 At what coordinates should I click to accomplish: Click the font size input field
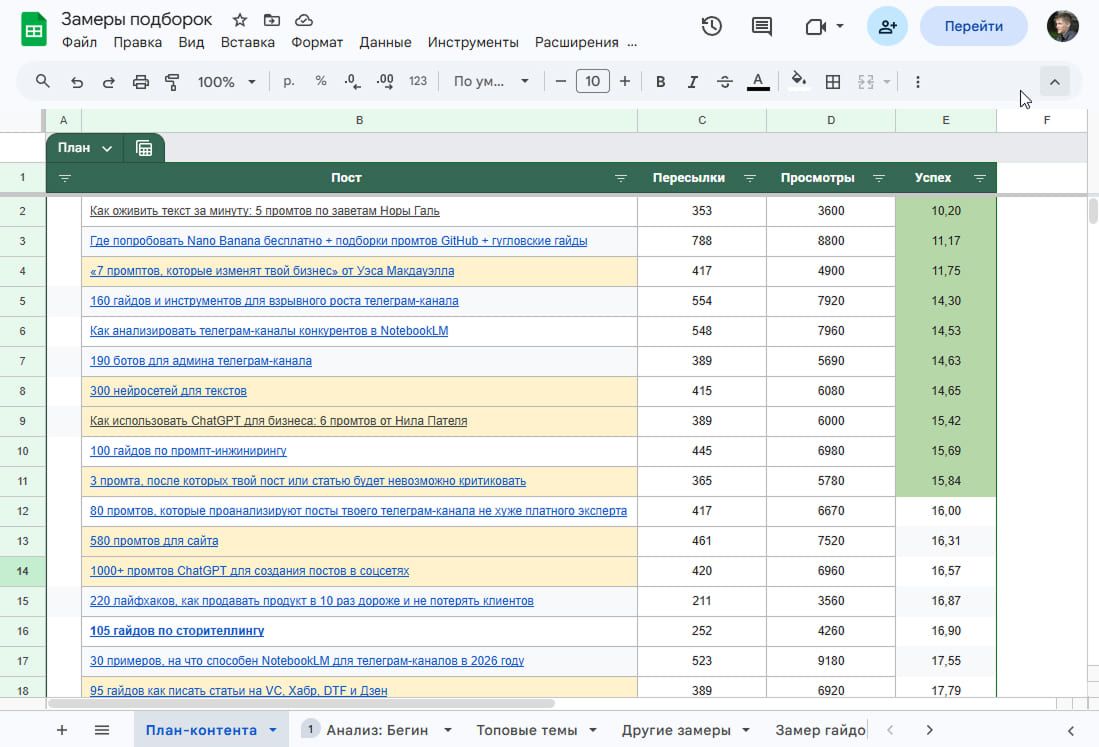pyautogui.click(x=593, y=82)
